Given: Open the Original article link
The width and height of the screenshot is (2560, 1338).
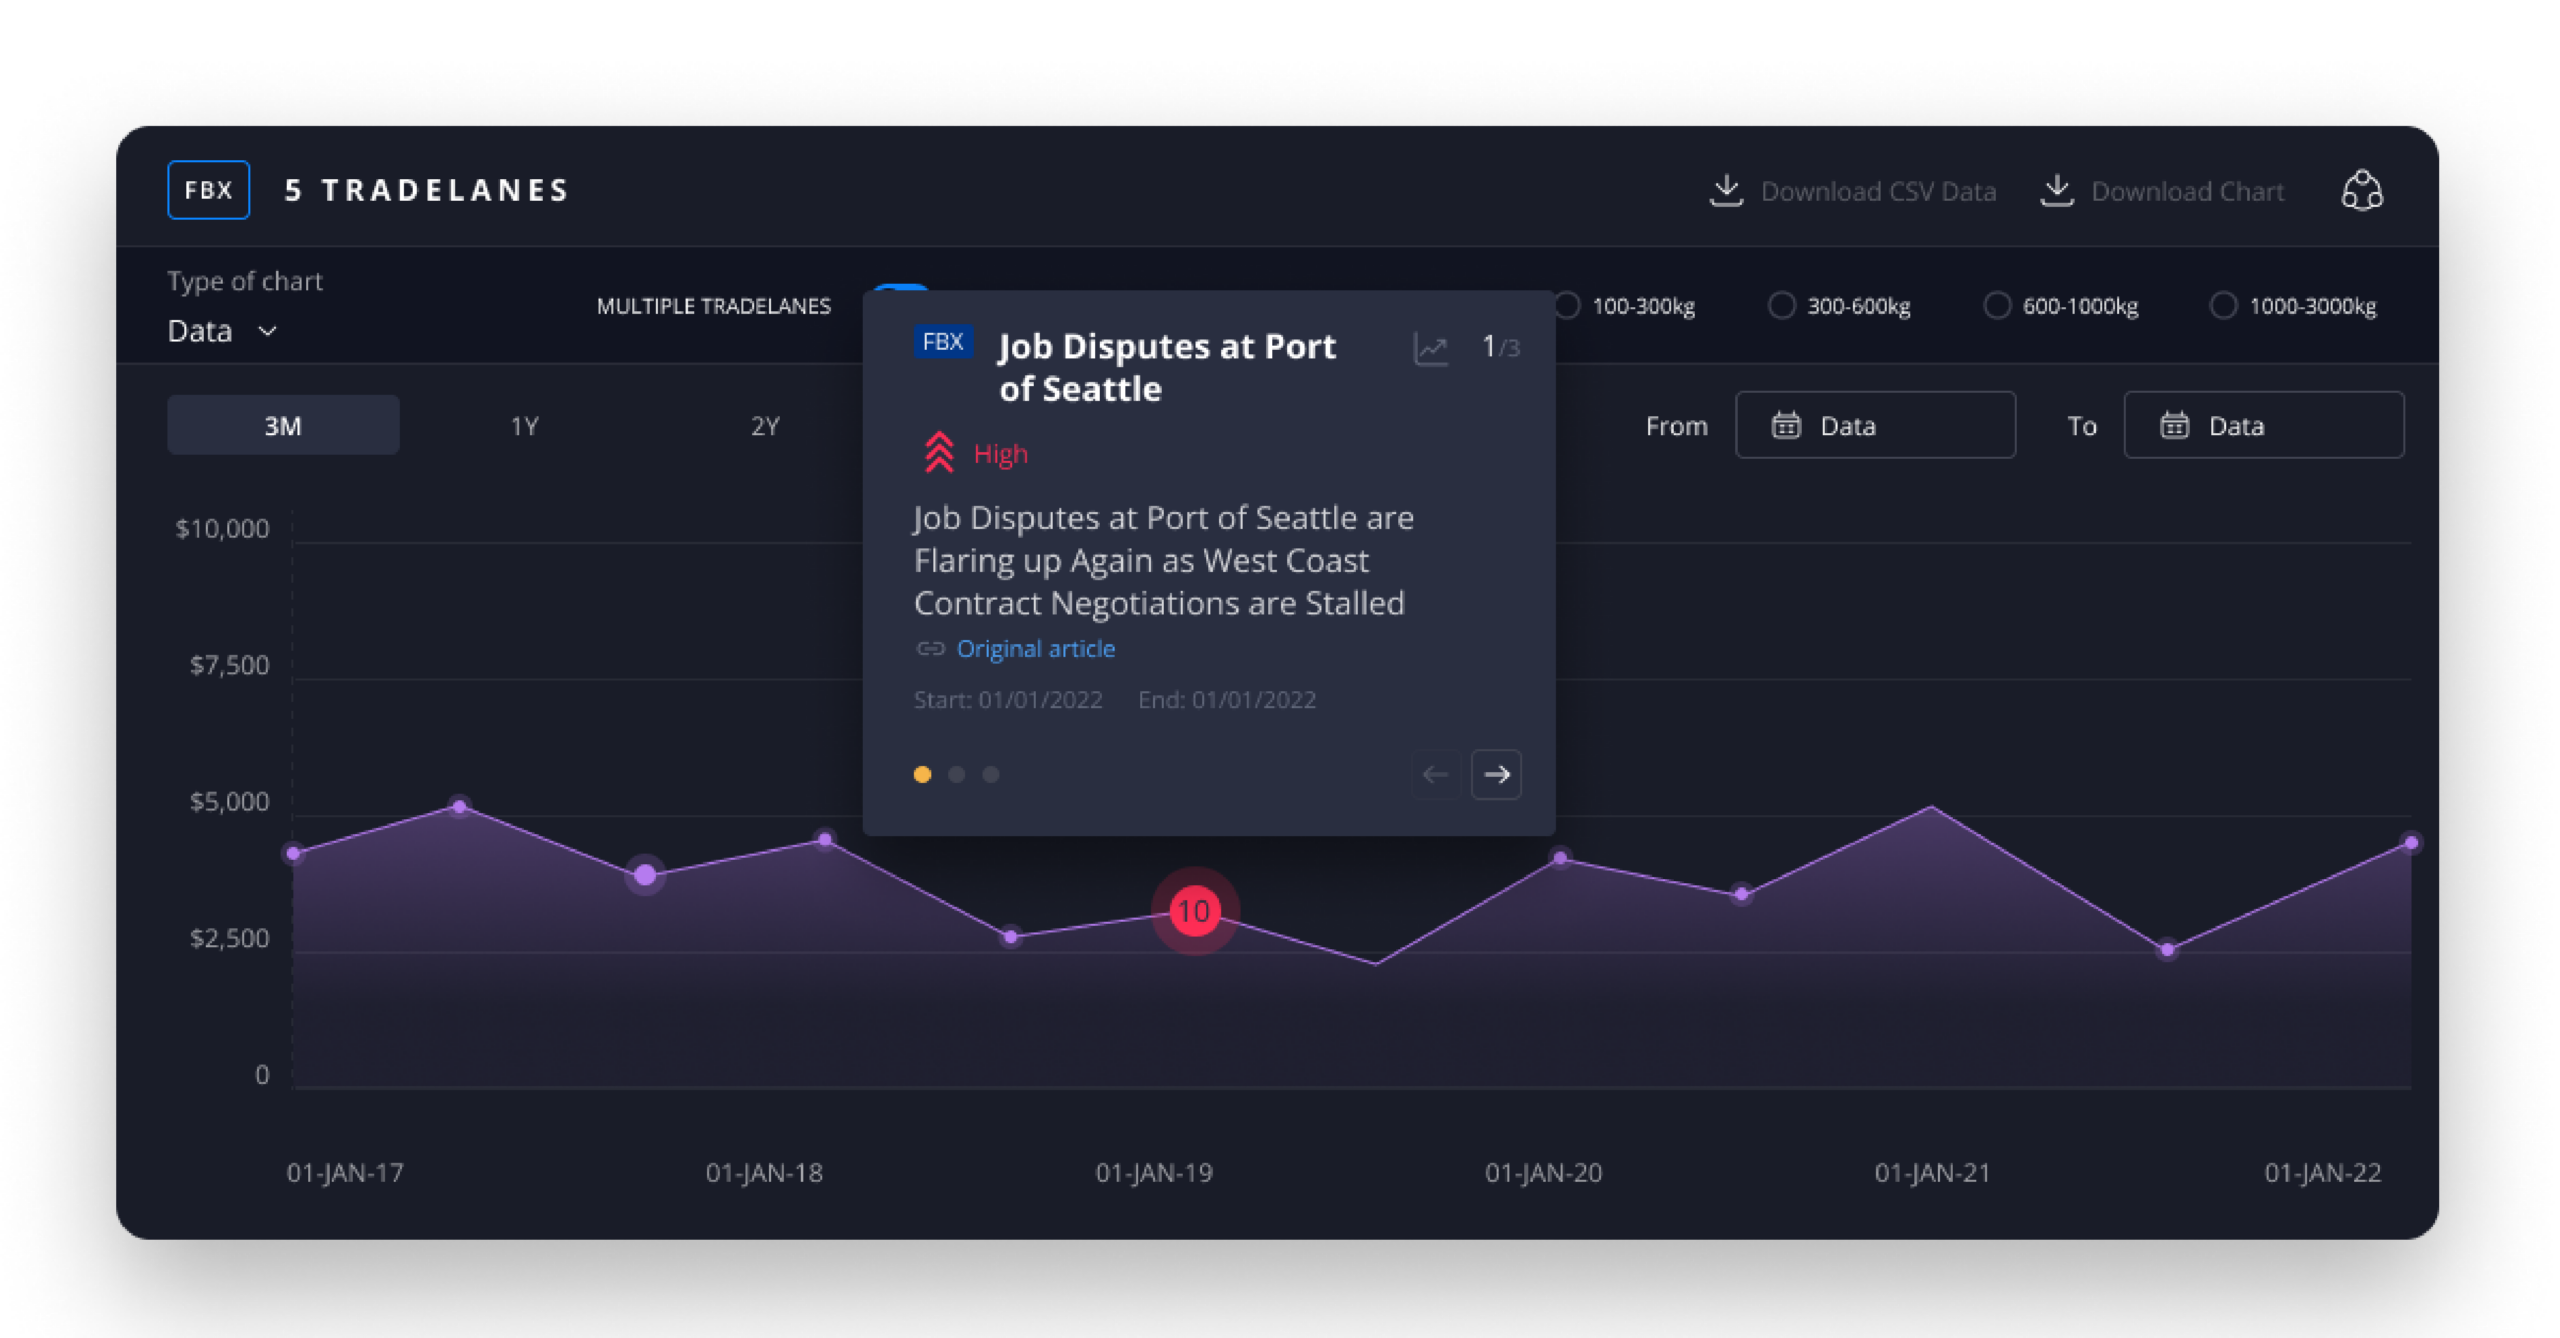Looking at the screenshot, I should (x=1035, y=649).
